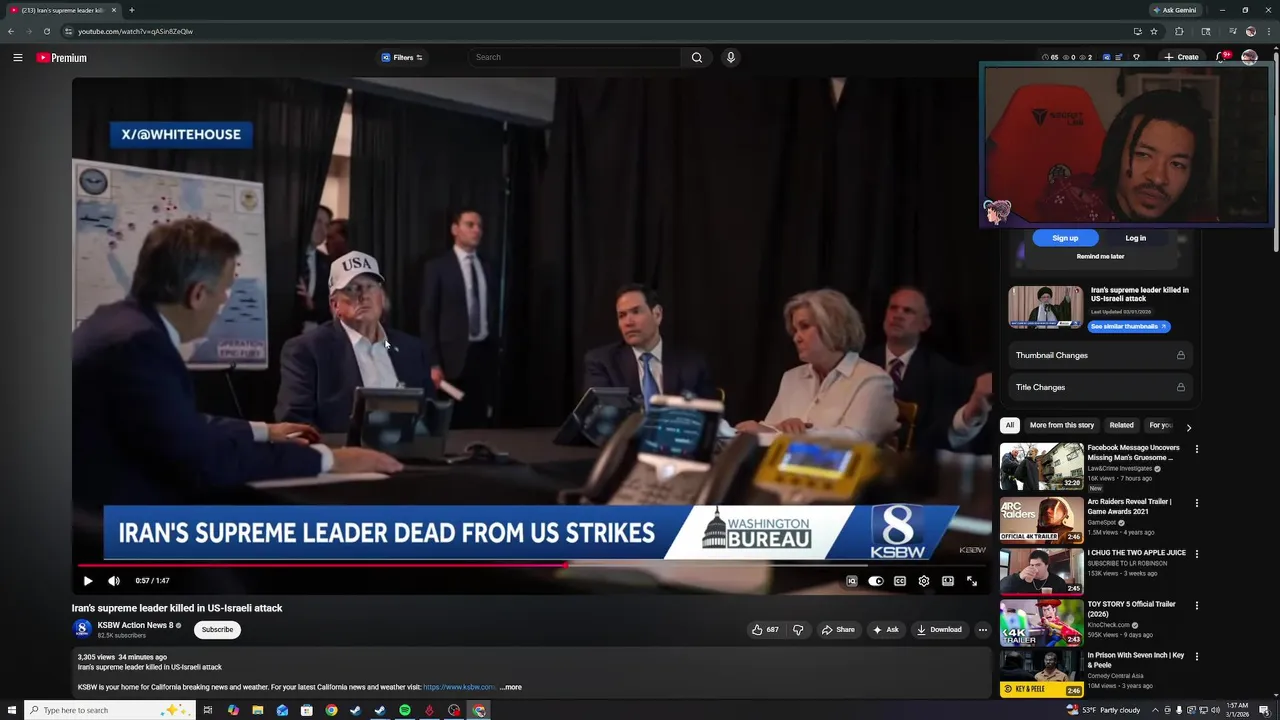Reload the page in Chrome

[x=47, y=31]
